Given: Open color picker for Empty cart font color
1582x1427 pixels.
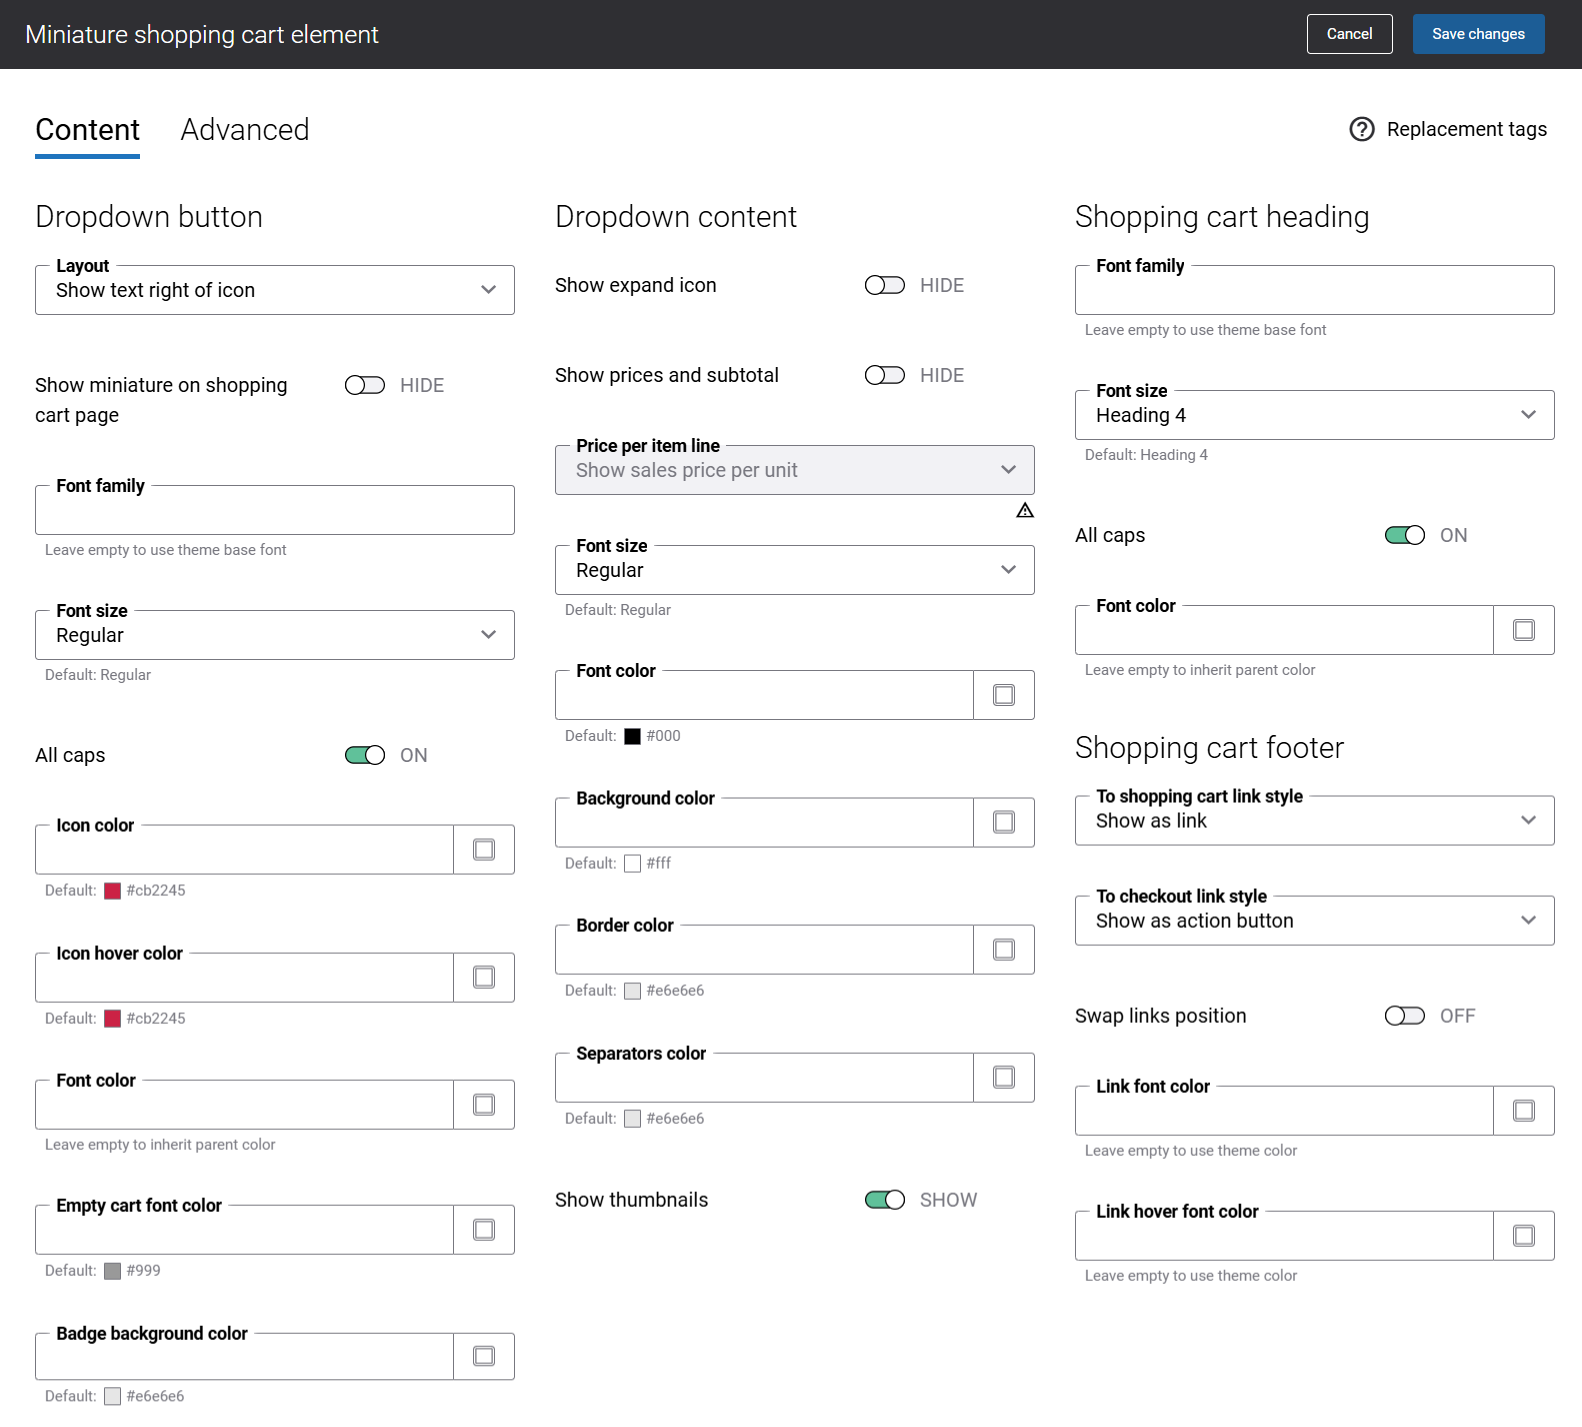Looking at the screenshot, I should [484, 1230].
